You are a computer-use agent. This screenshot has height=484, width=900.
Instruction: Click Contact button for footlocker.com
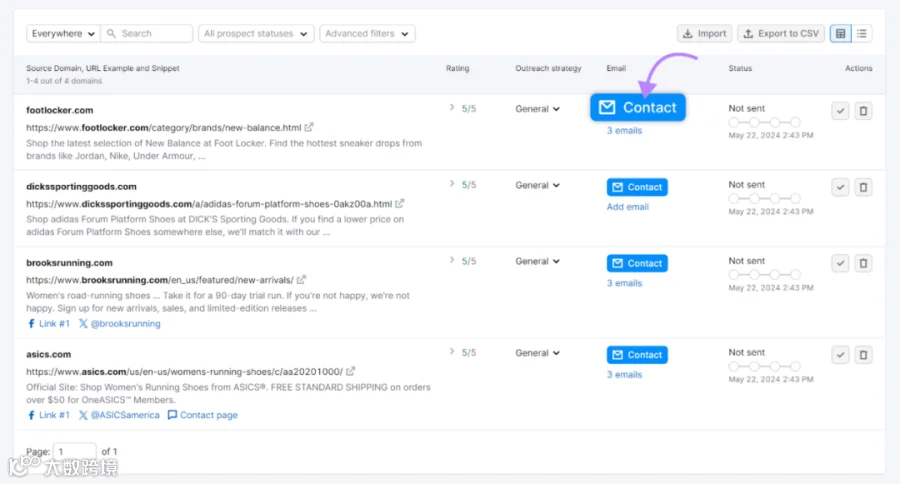tap(638, 107)
